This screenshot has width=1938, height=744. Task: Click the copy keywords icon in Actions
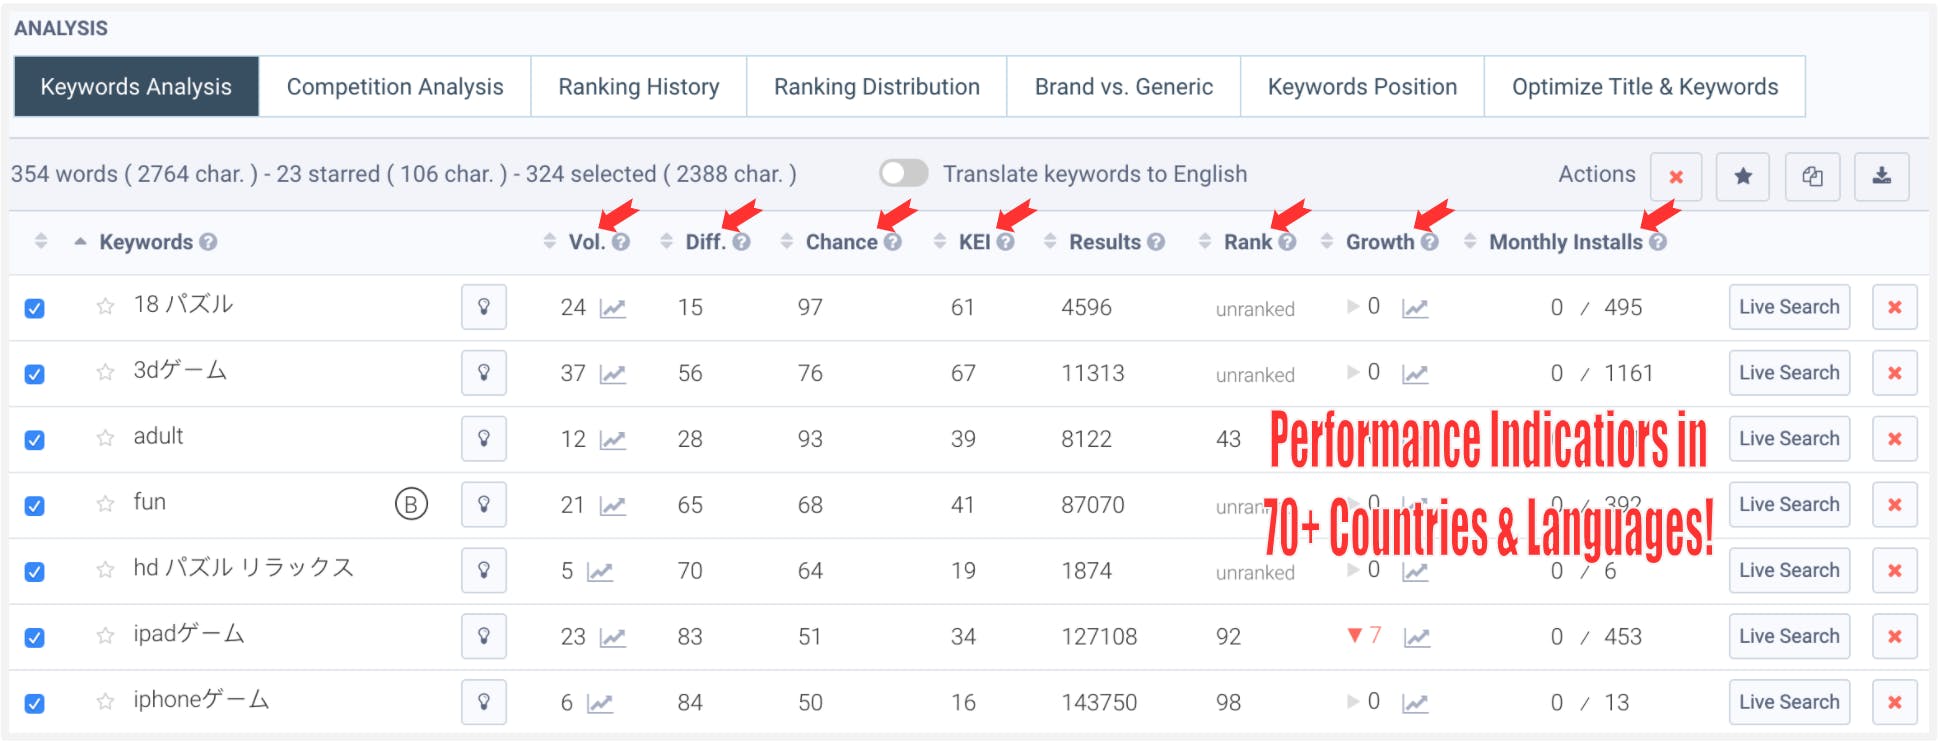1812,176
